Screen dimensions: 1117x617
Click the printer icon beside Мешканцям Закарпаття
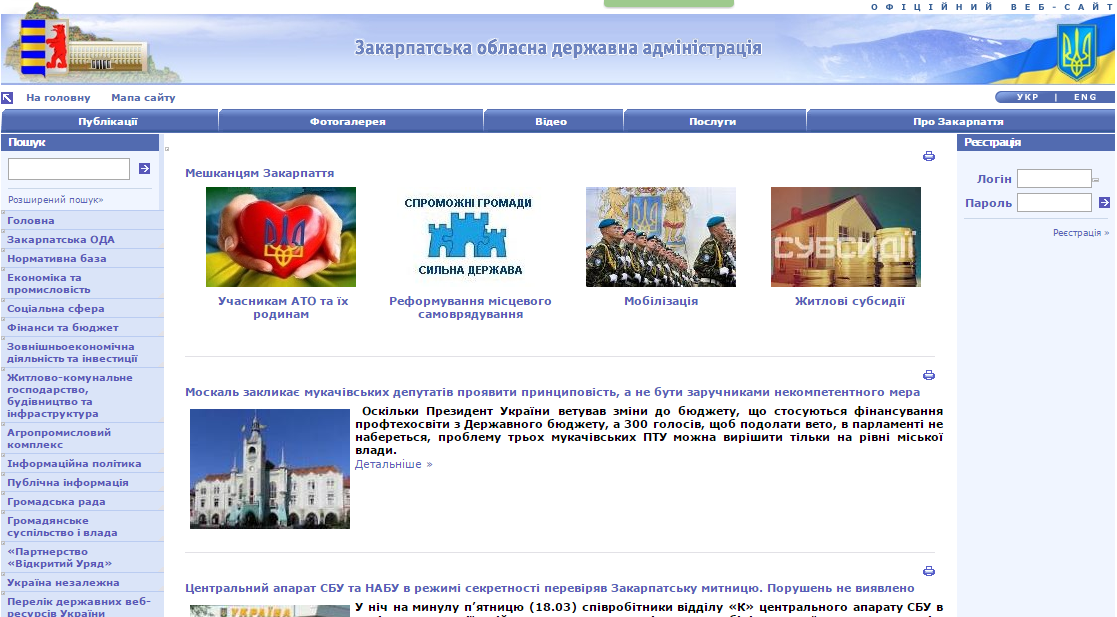pos(928,156)
